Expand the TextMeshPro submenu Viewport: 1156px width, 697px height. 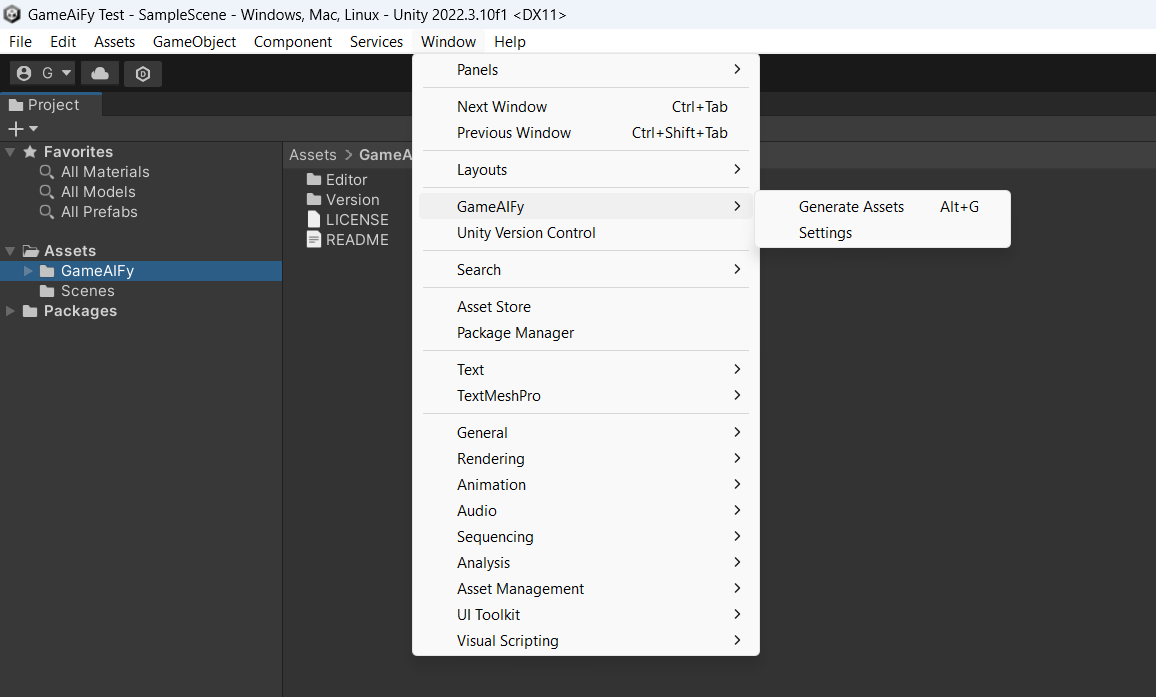[586, 396]
